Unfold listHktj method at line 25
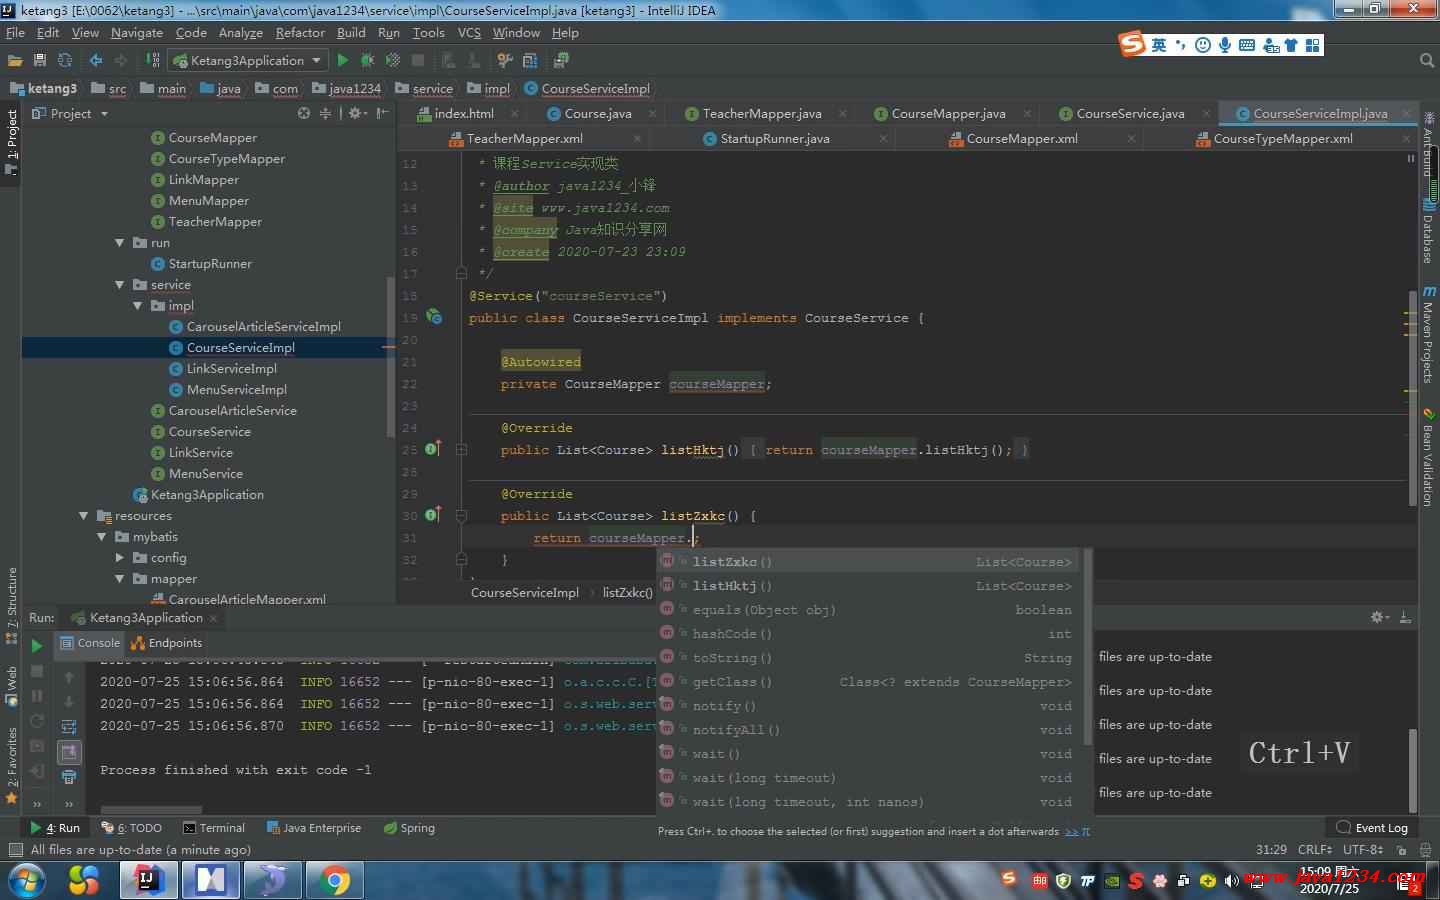Image resolution: width=1440 pixels, height=900 pixels. point(461,450)
